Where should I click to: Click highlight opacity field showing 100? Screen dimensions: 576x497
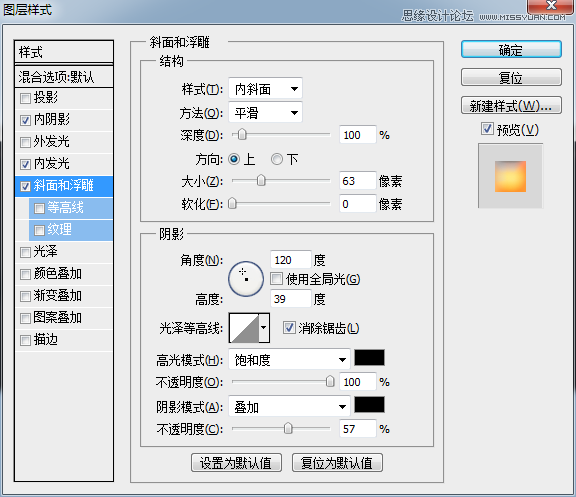pyautogui.click(x=358, y=382)
